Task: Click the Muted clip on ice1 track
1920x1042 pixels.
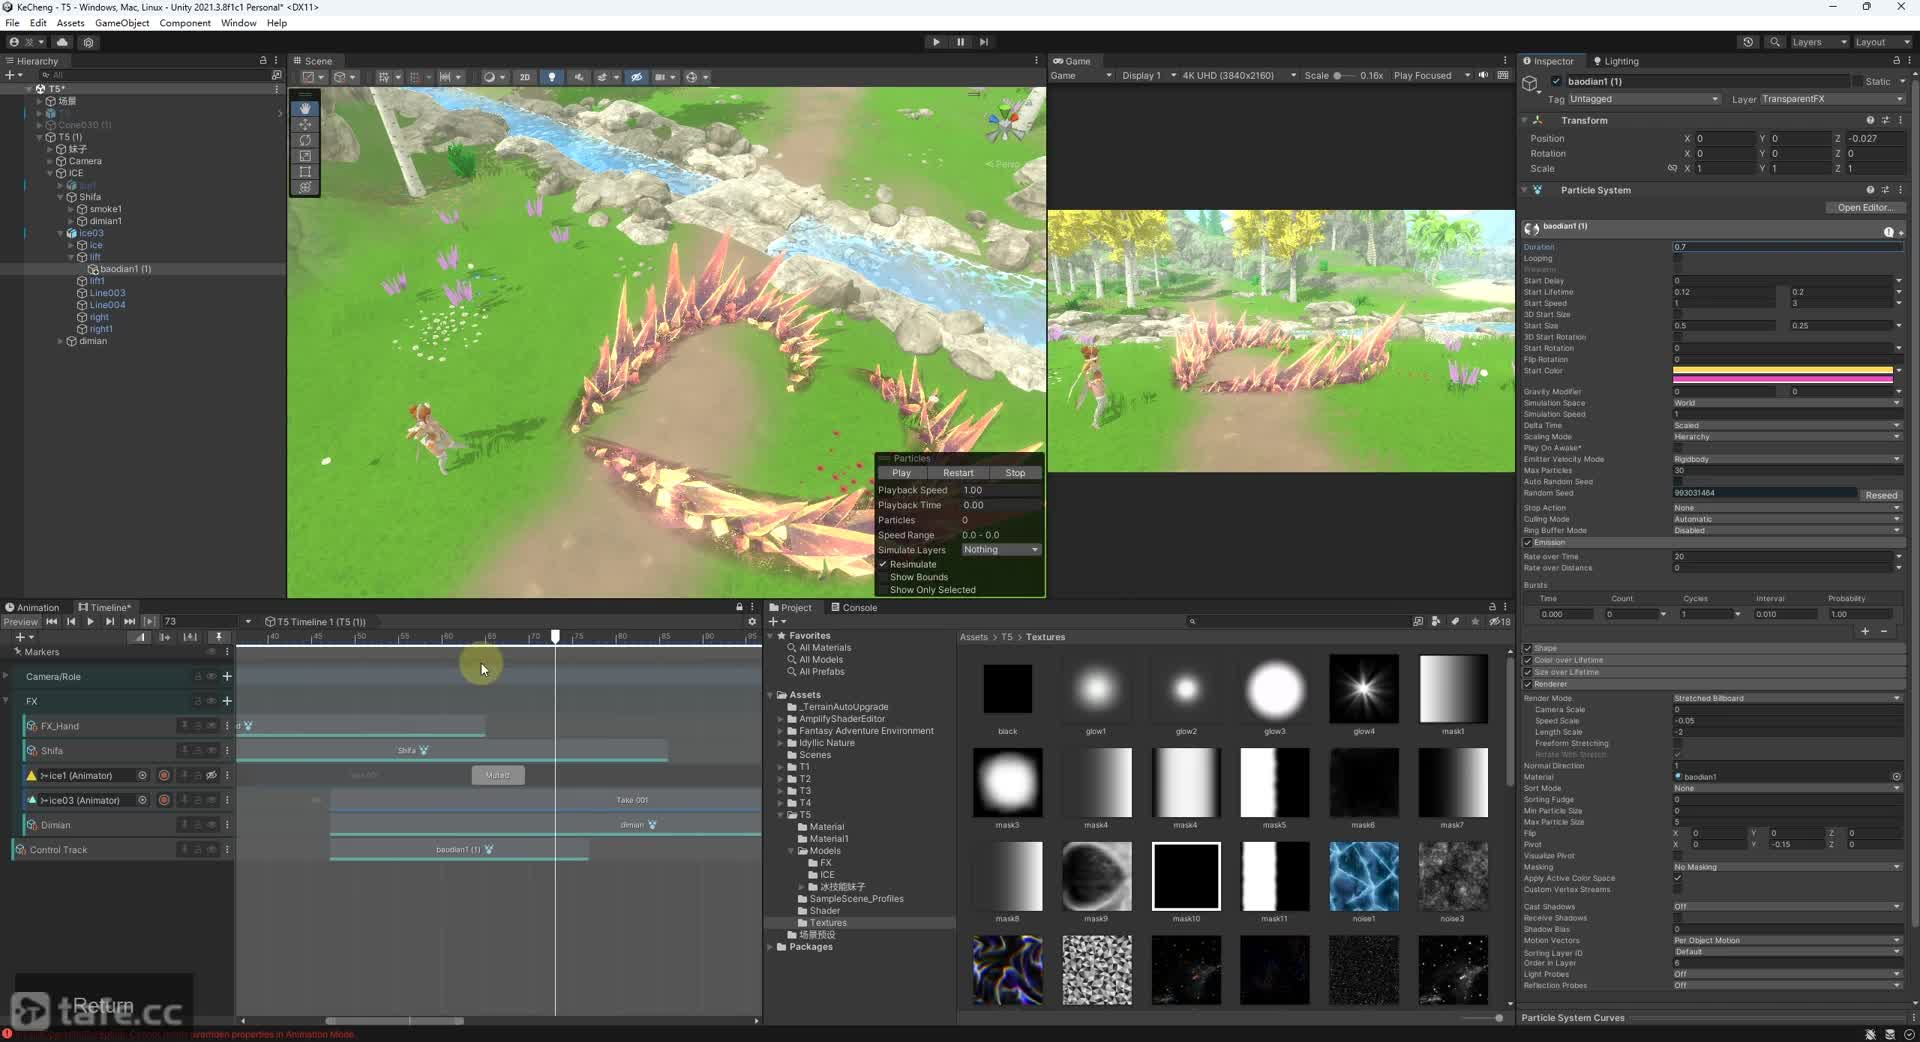Action: (498, 775)
